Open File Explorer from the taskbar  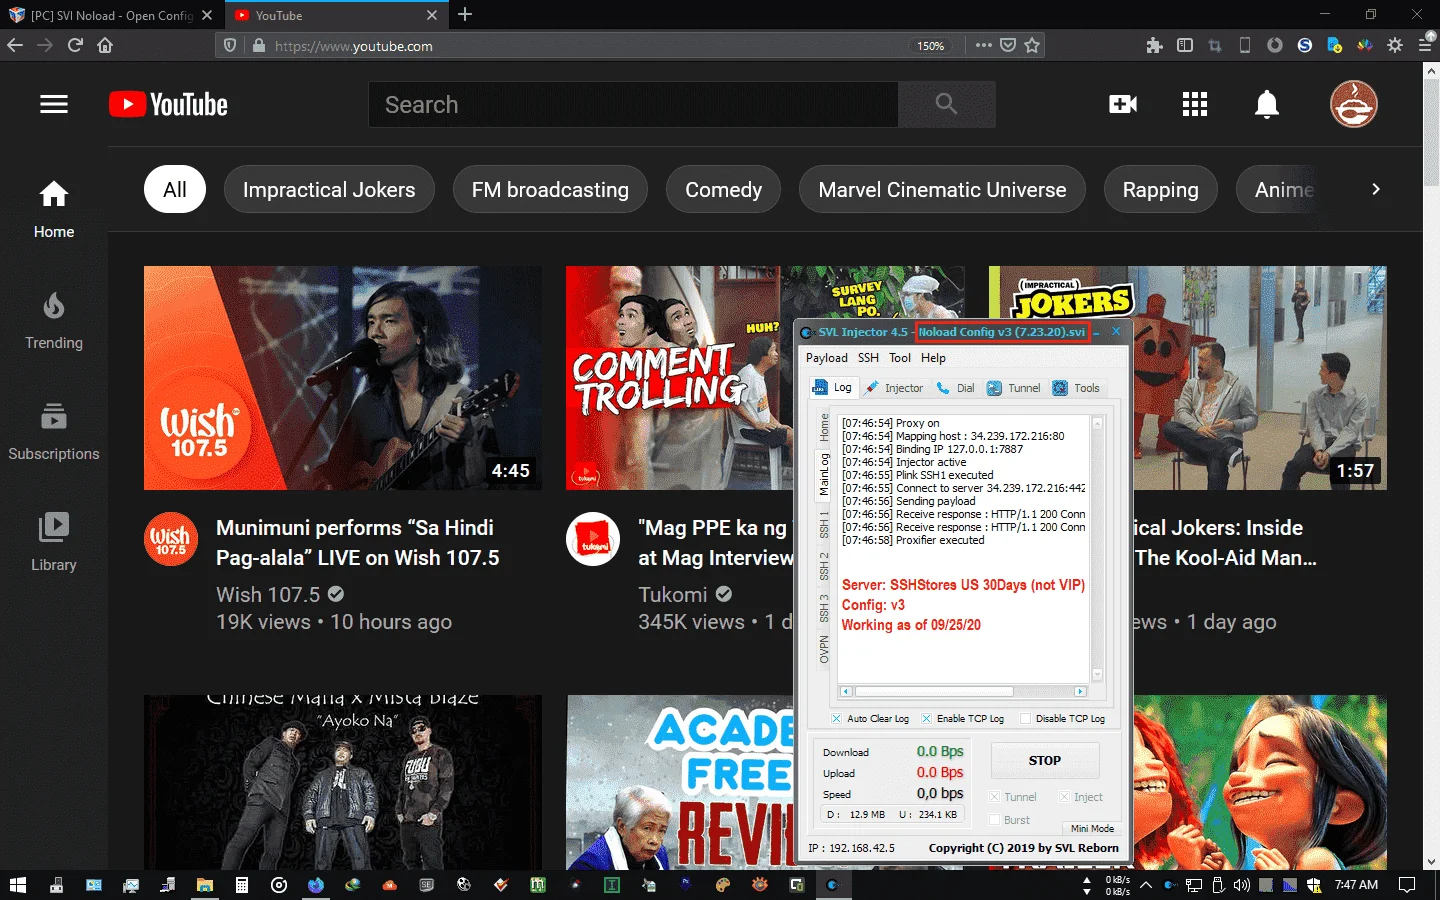pyautogui.click(x=205, y=885)
